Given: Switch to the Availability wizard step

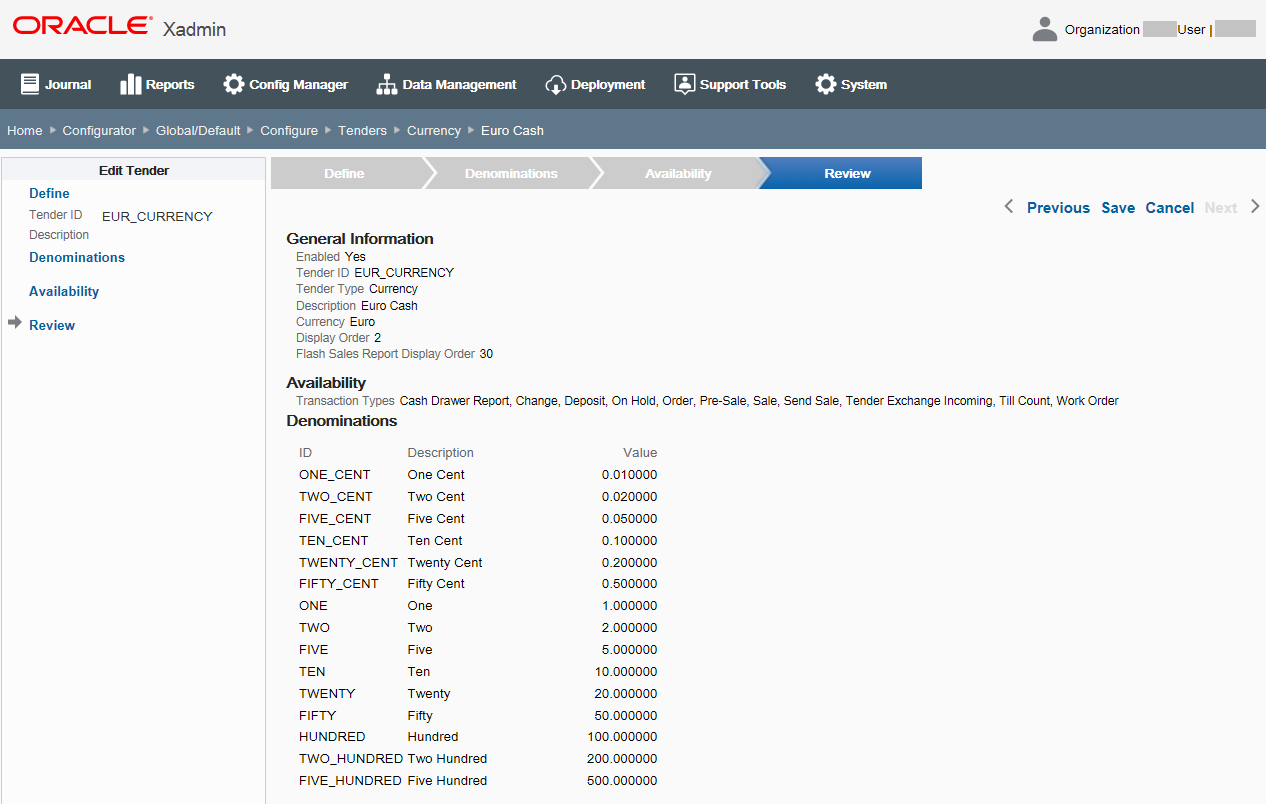Looking at the screenshot, I should point(678,172).
